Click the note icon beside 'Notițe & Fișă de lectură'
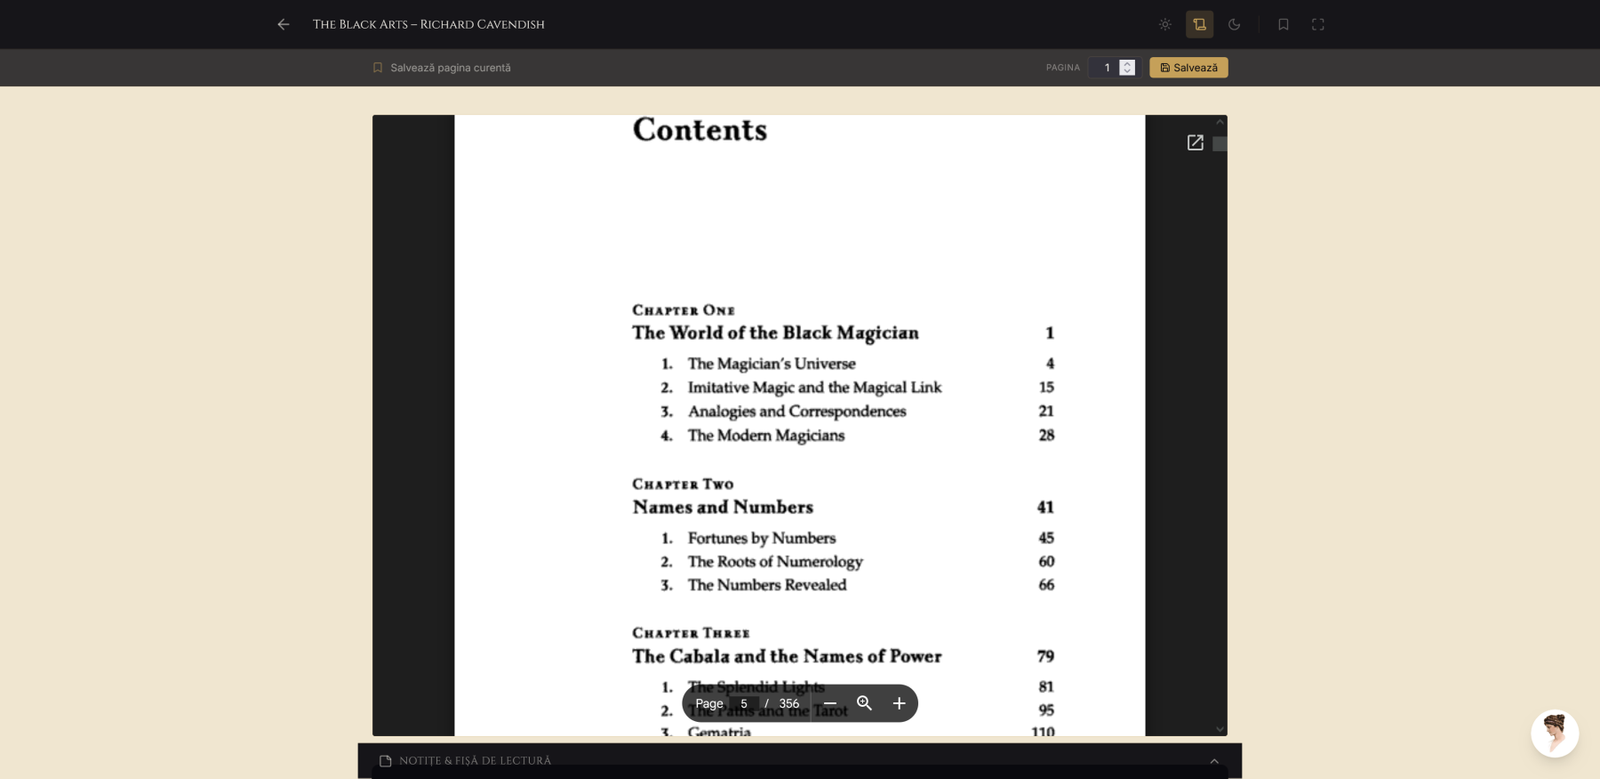The image size is (1600, 779). 386,761
